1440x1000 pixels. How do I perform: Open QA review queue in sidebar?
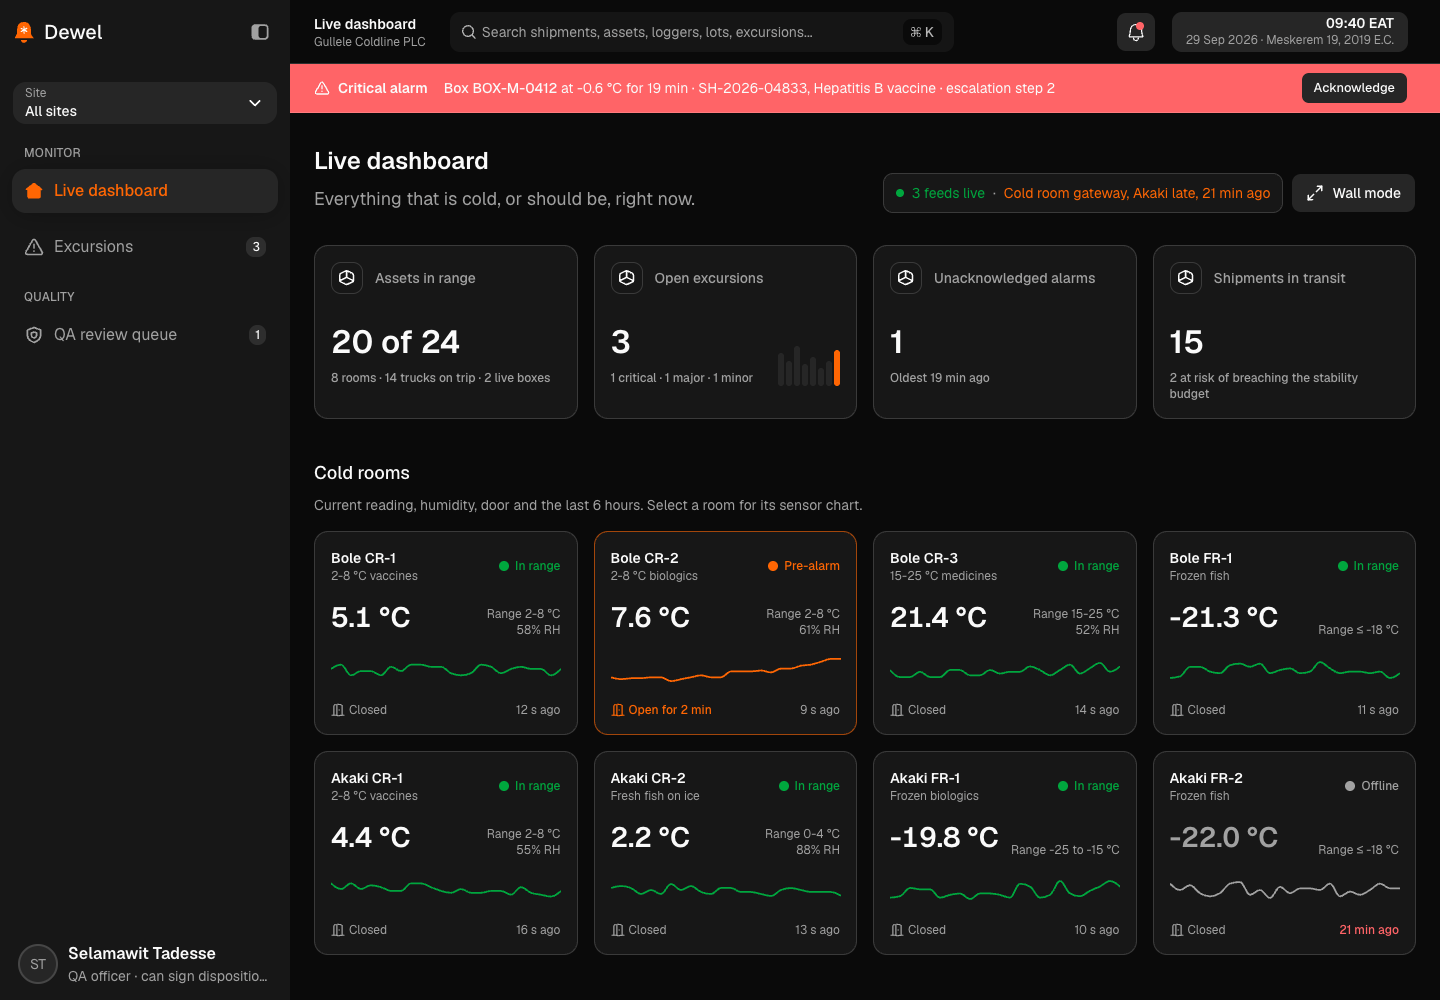tap(145, 335)
